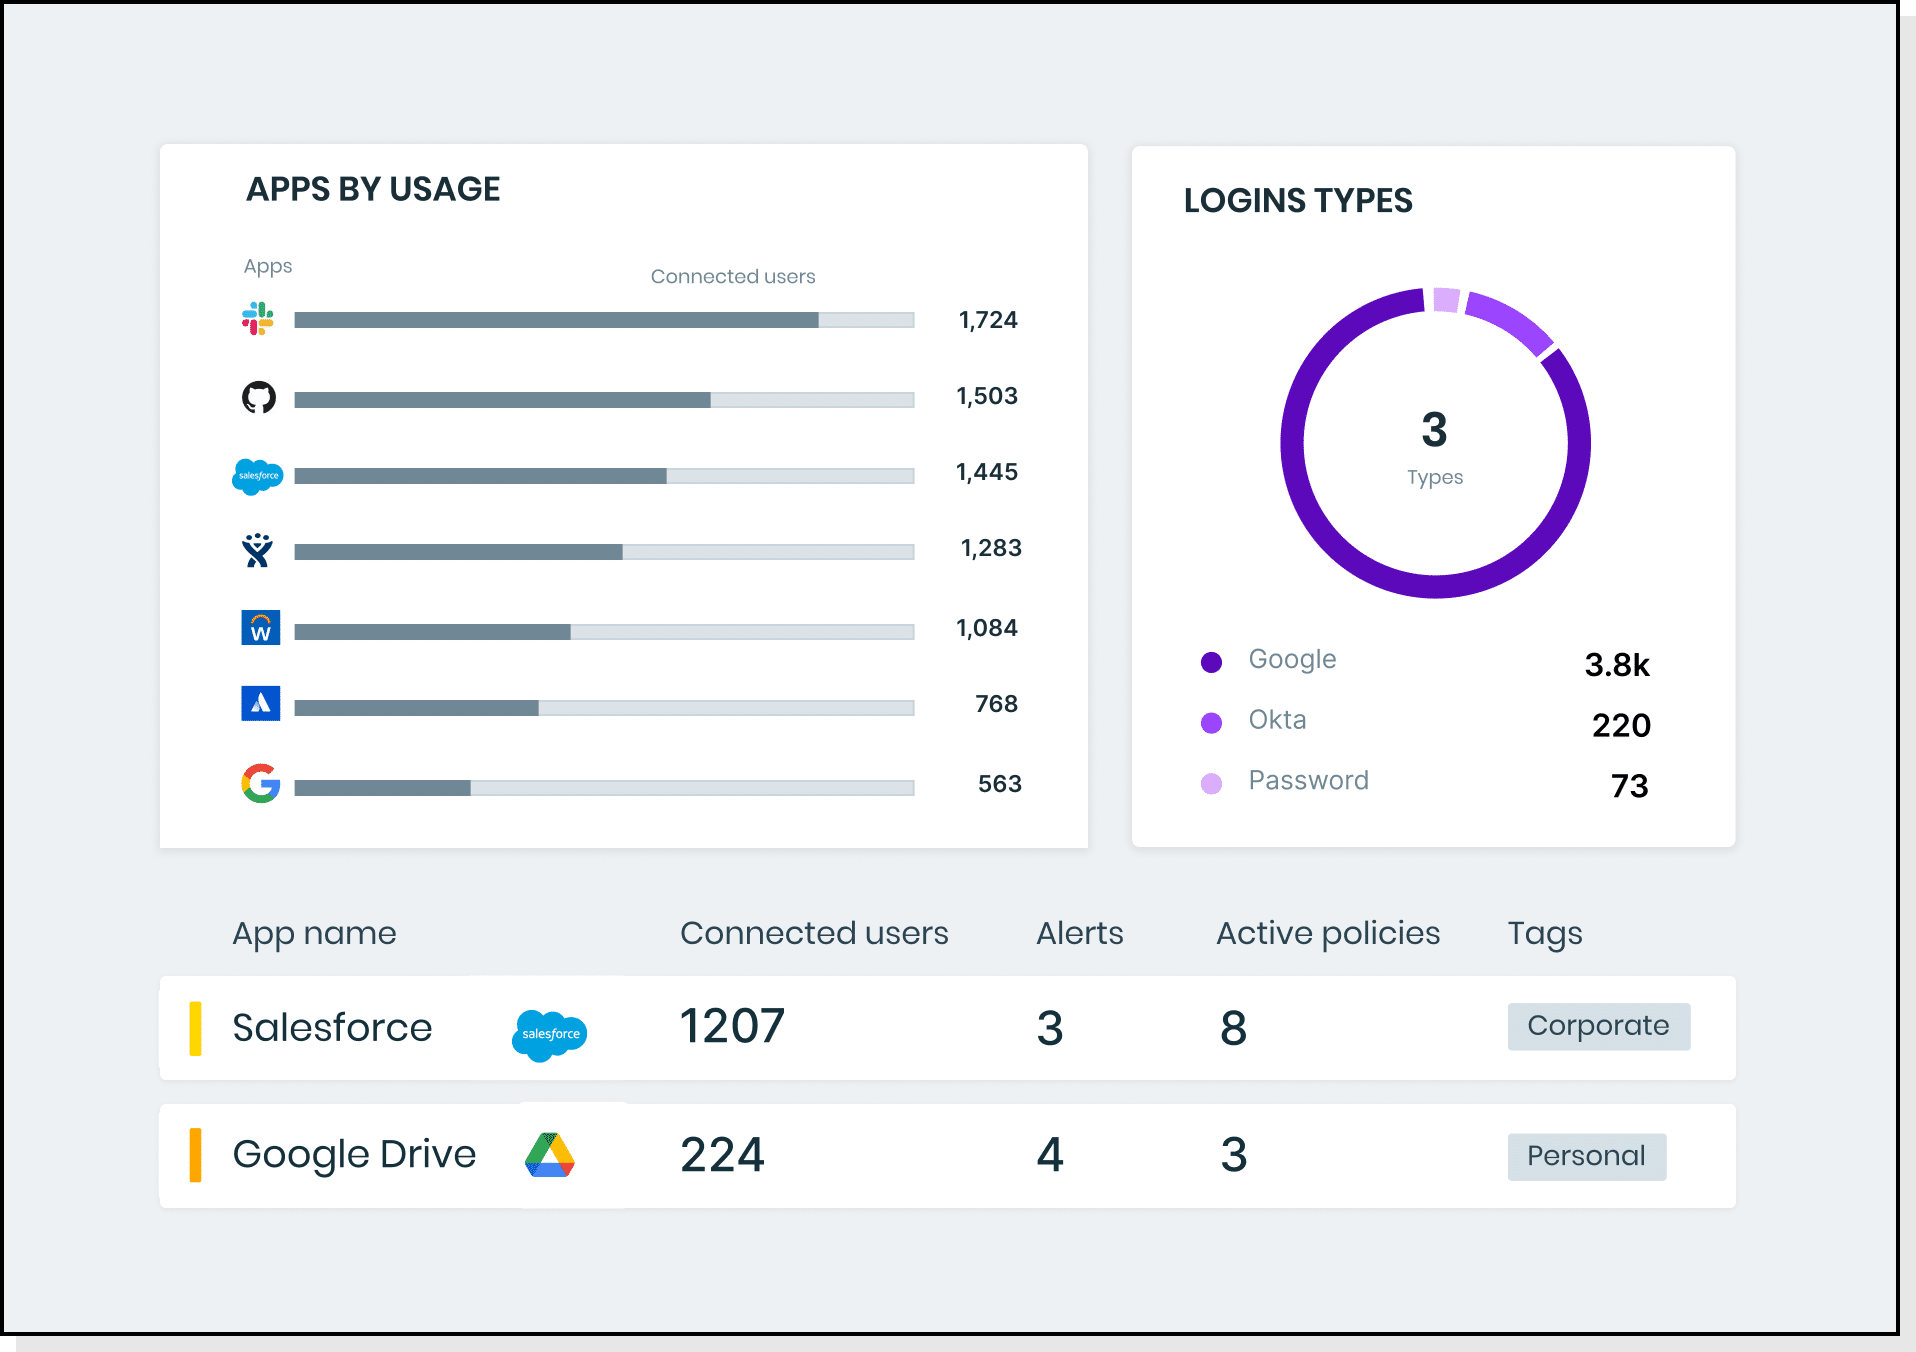Click the Salesforce logo in the table row
Viewport: 1916px width, 1352px height.
(549, 1034)
